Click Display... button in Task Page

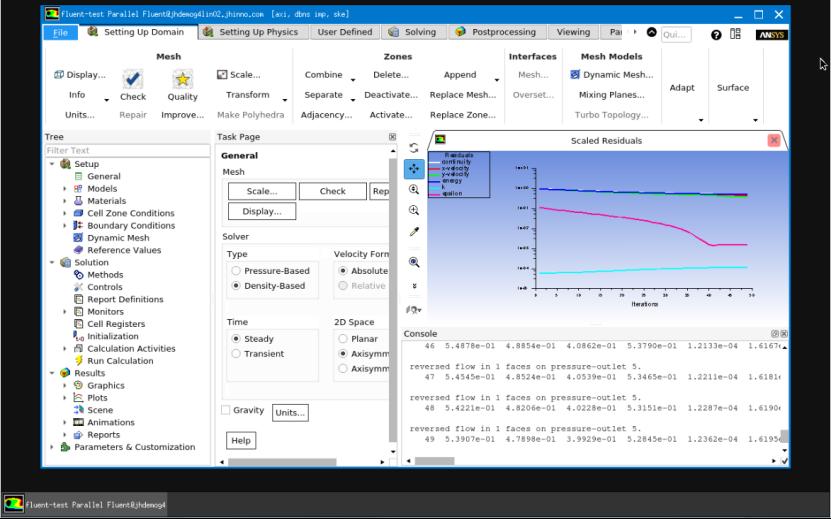(262, 212)
